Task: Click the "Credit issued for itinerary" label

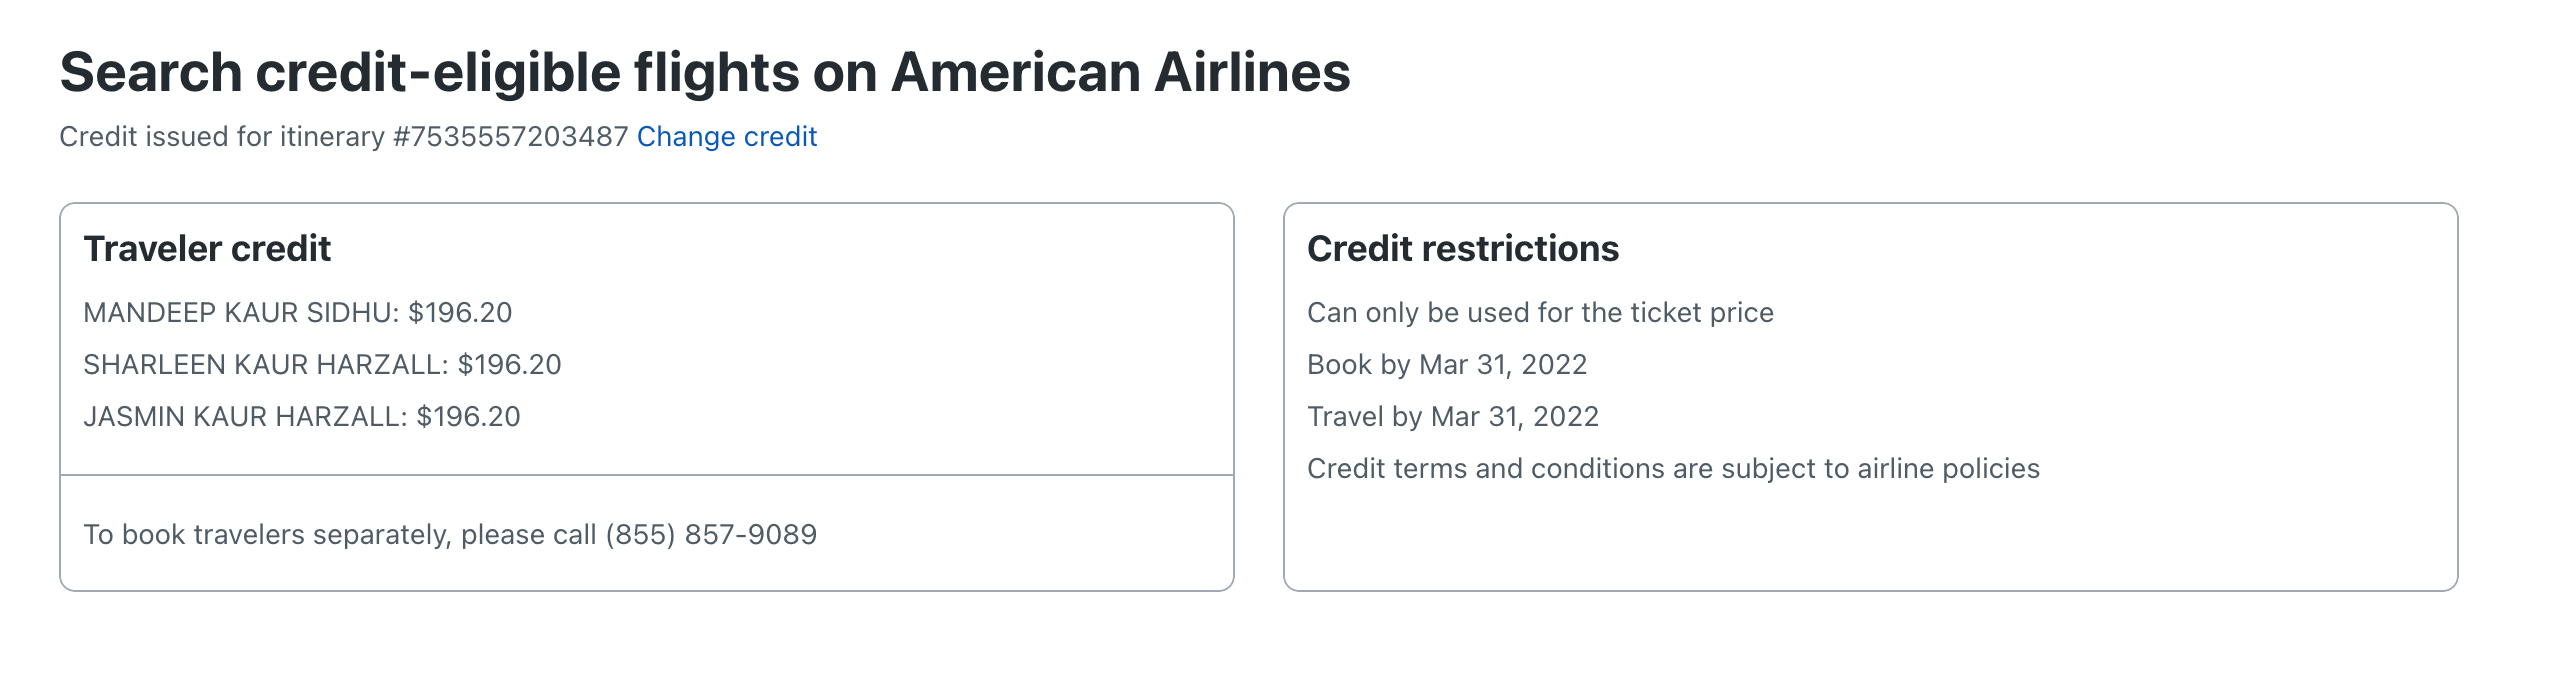Action: (222, 136)
